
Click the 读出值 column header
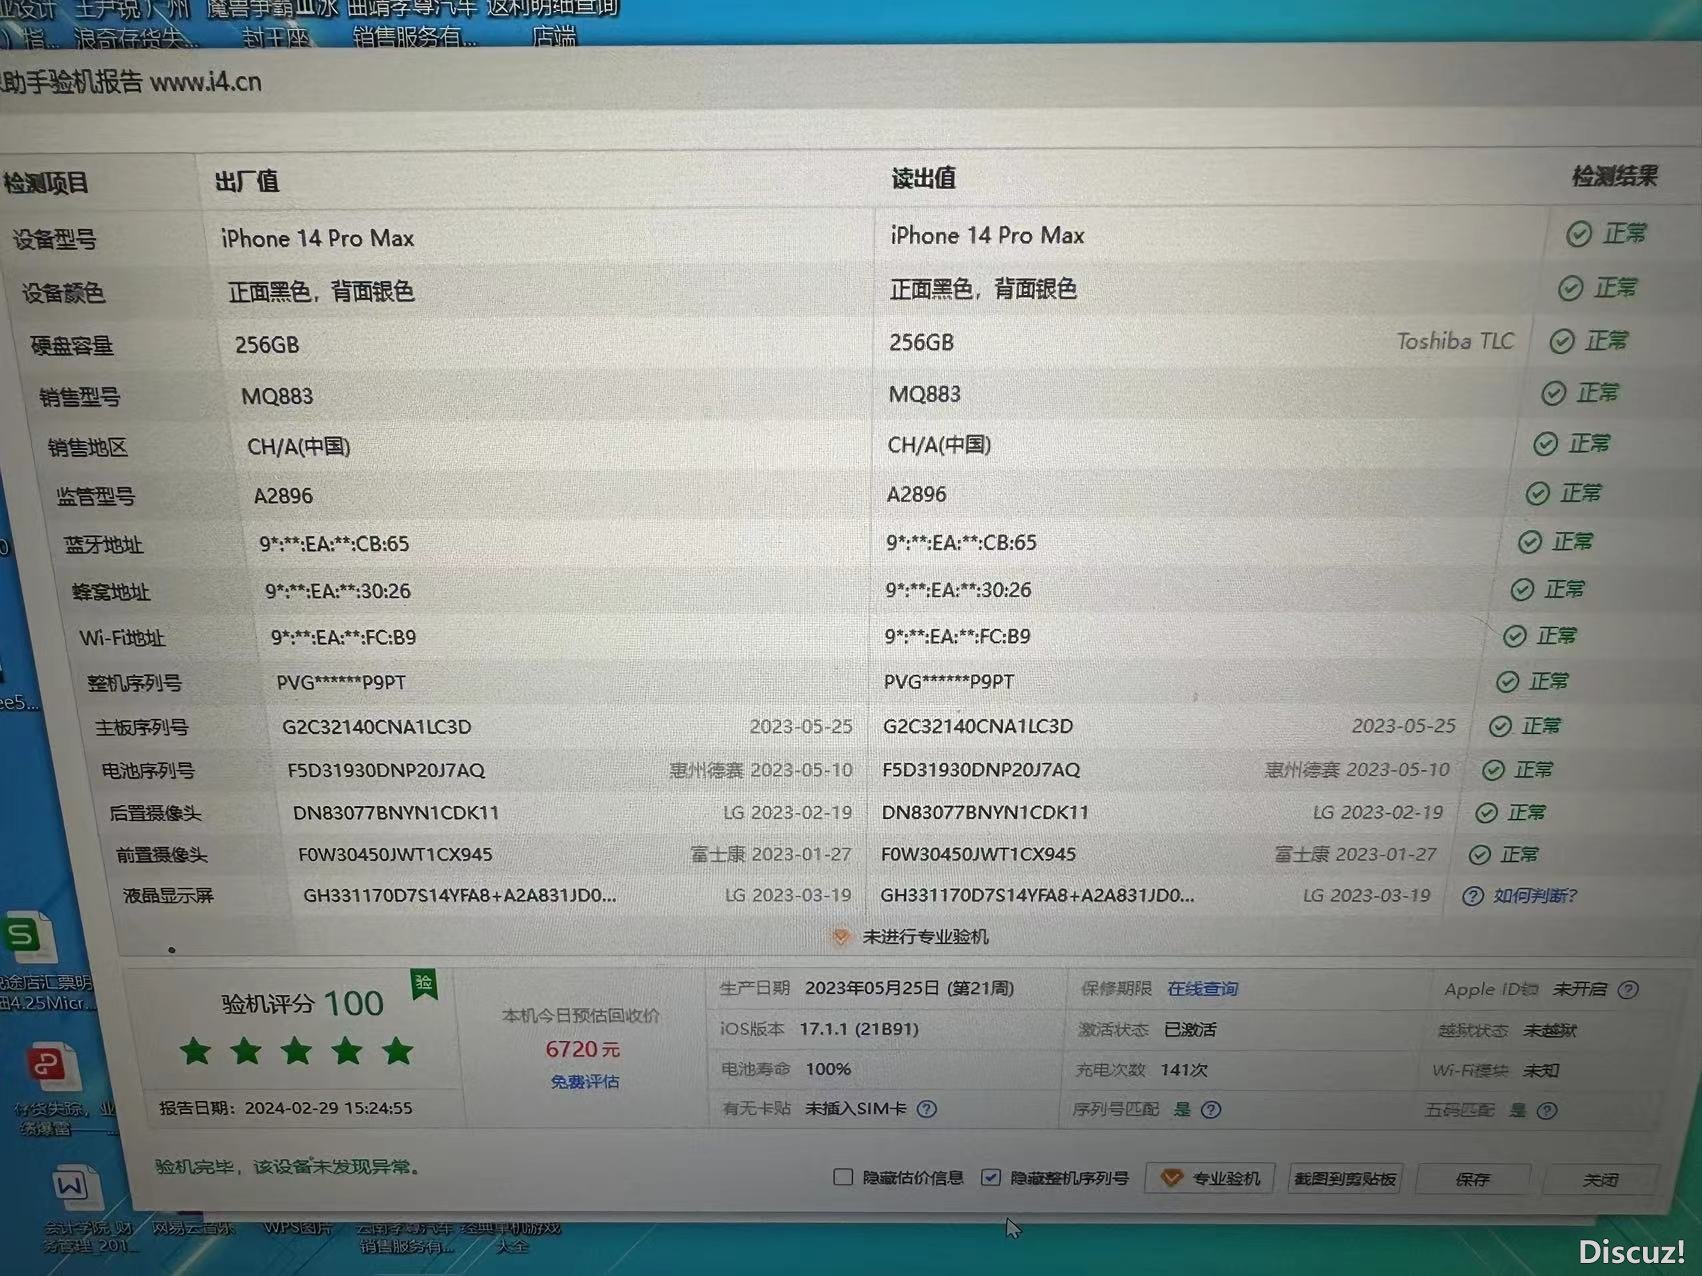coord(924,178)
